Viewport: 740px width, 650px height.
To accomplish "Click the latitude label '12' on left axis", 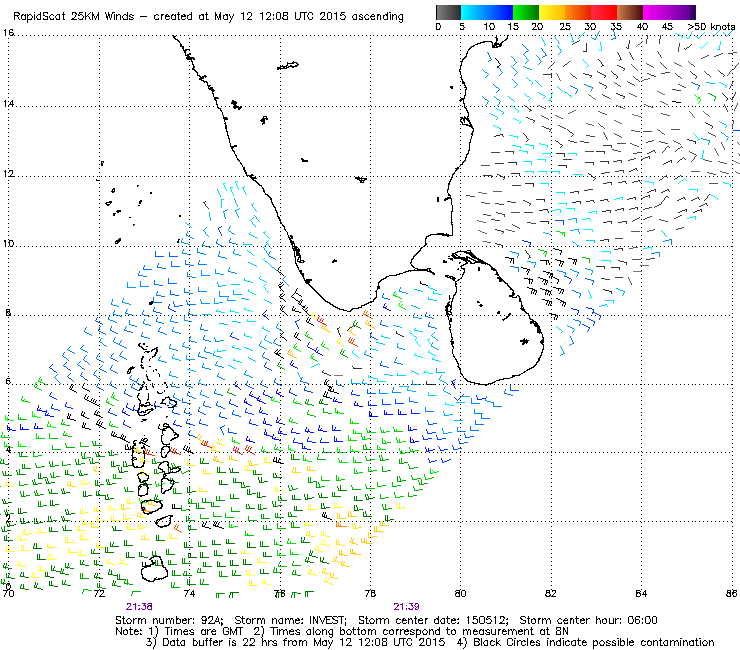I will pyautogui.click(x=8, y=174).
